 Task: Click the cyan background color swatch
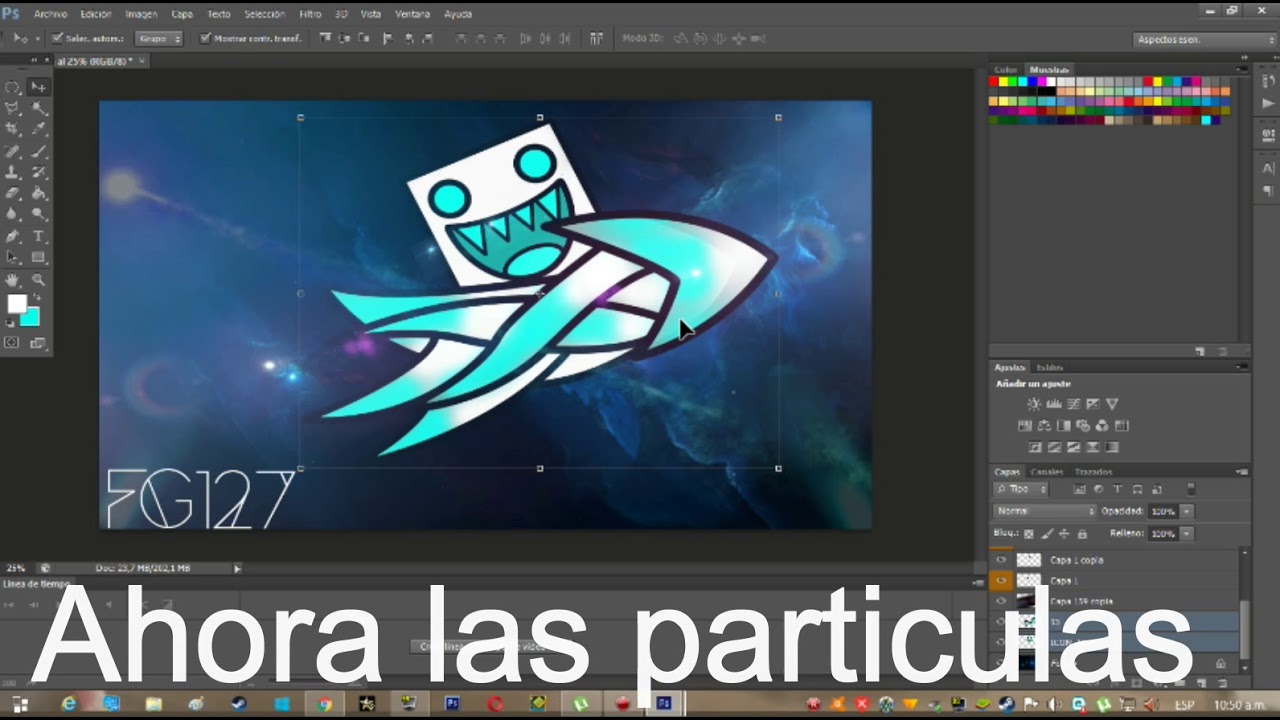pos(31,317)
